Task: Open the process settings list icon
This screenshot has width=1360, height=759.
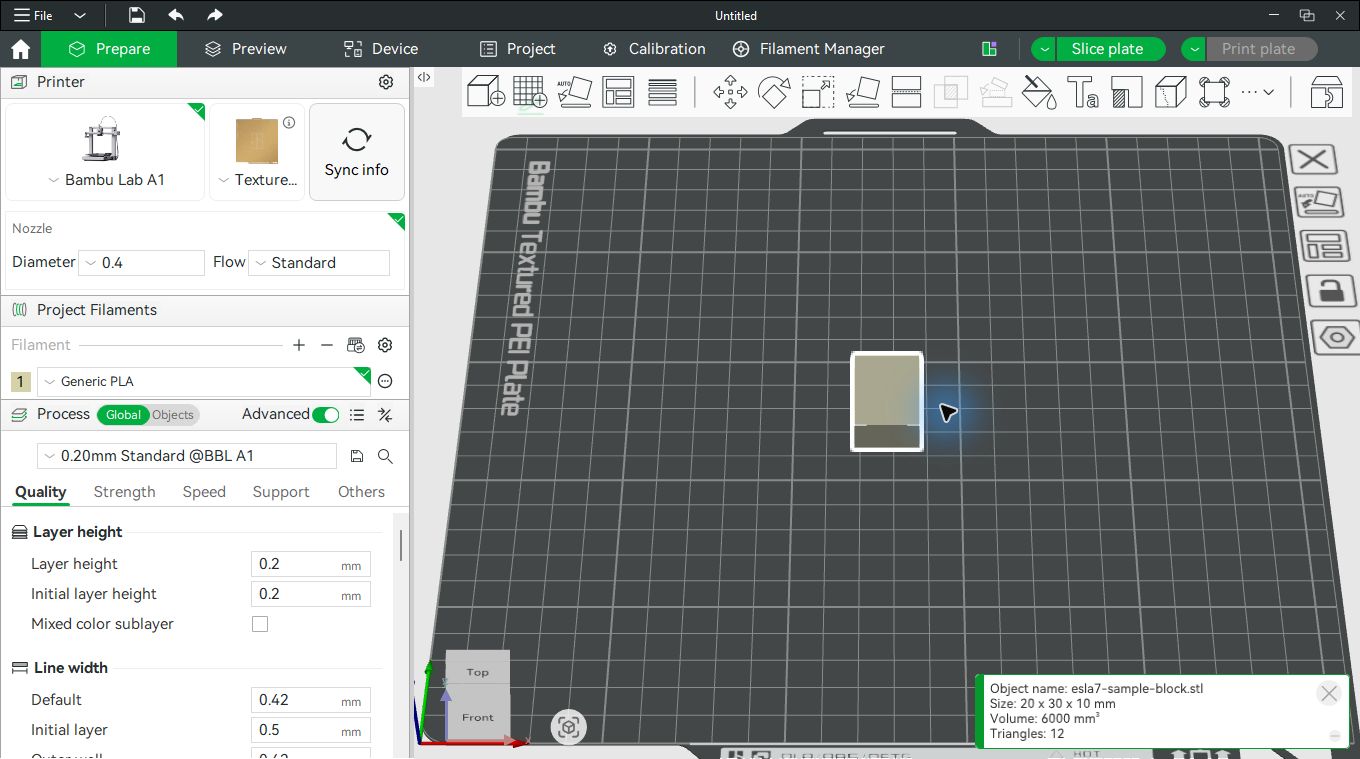Action: click(x=357, y=415)
